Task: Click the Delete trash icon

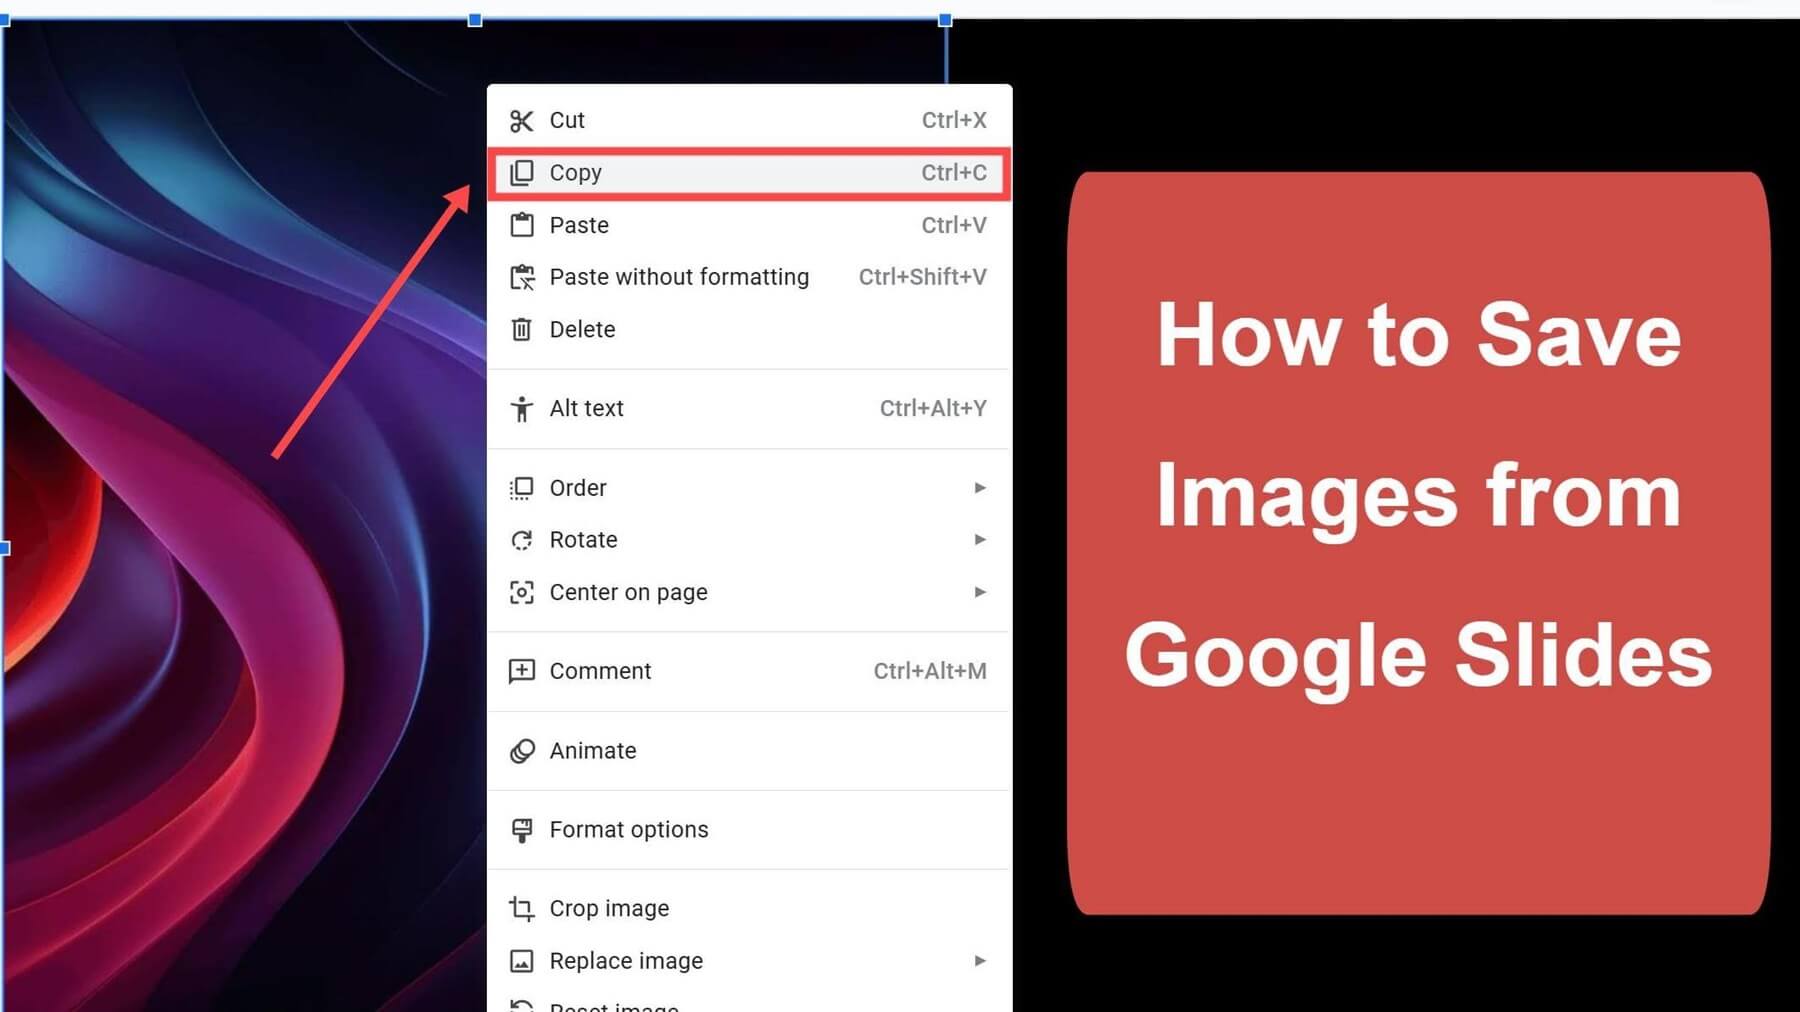Action: 521,329
